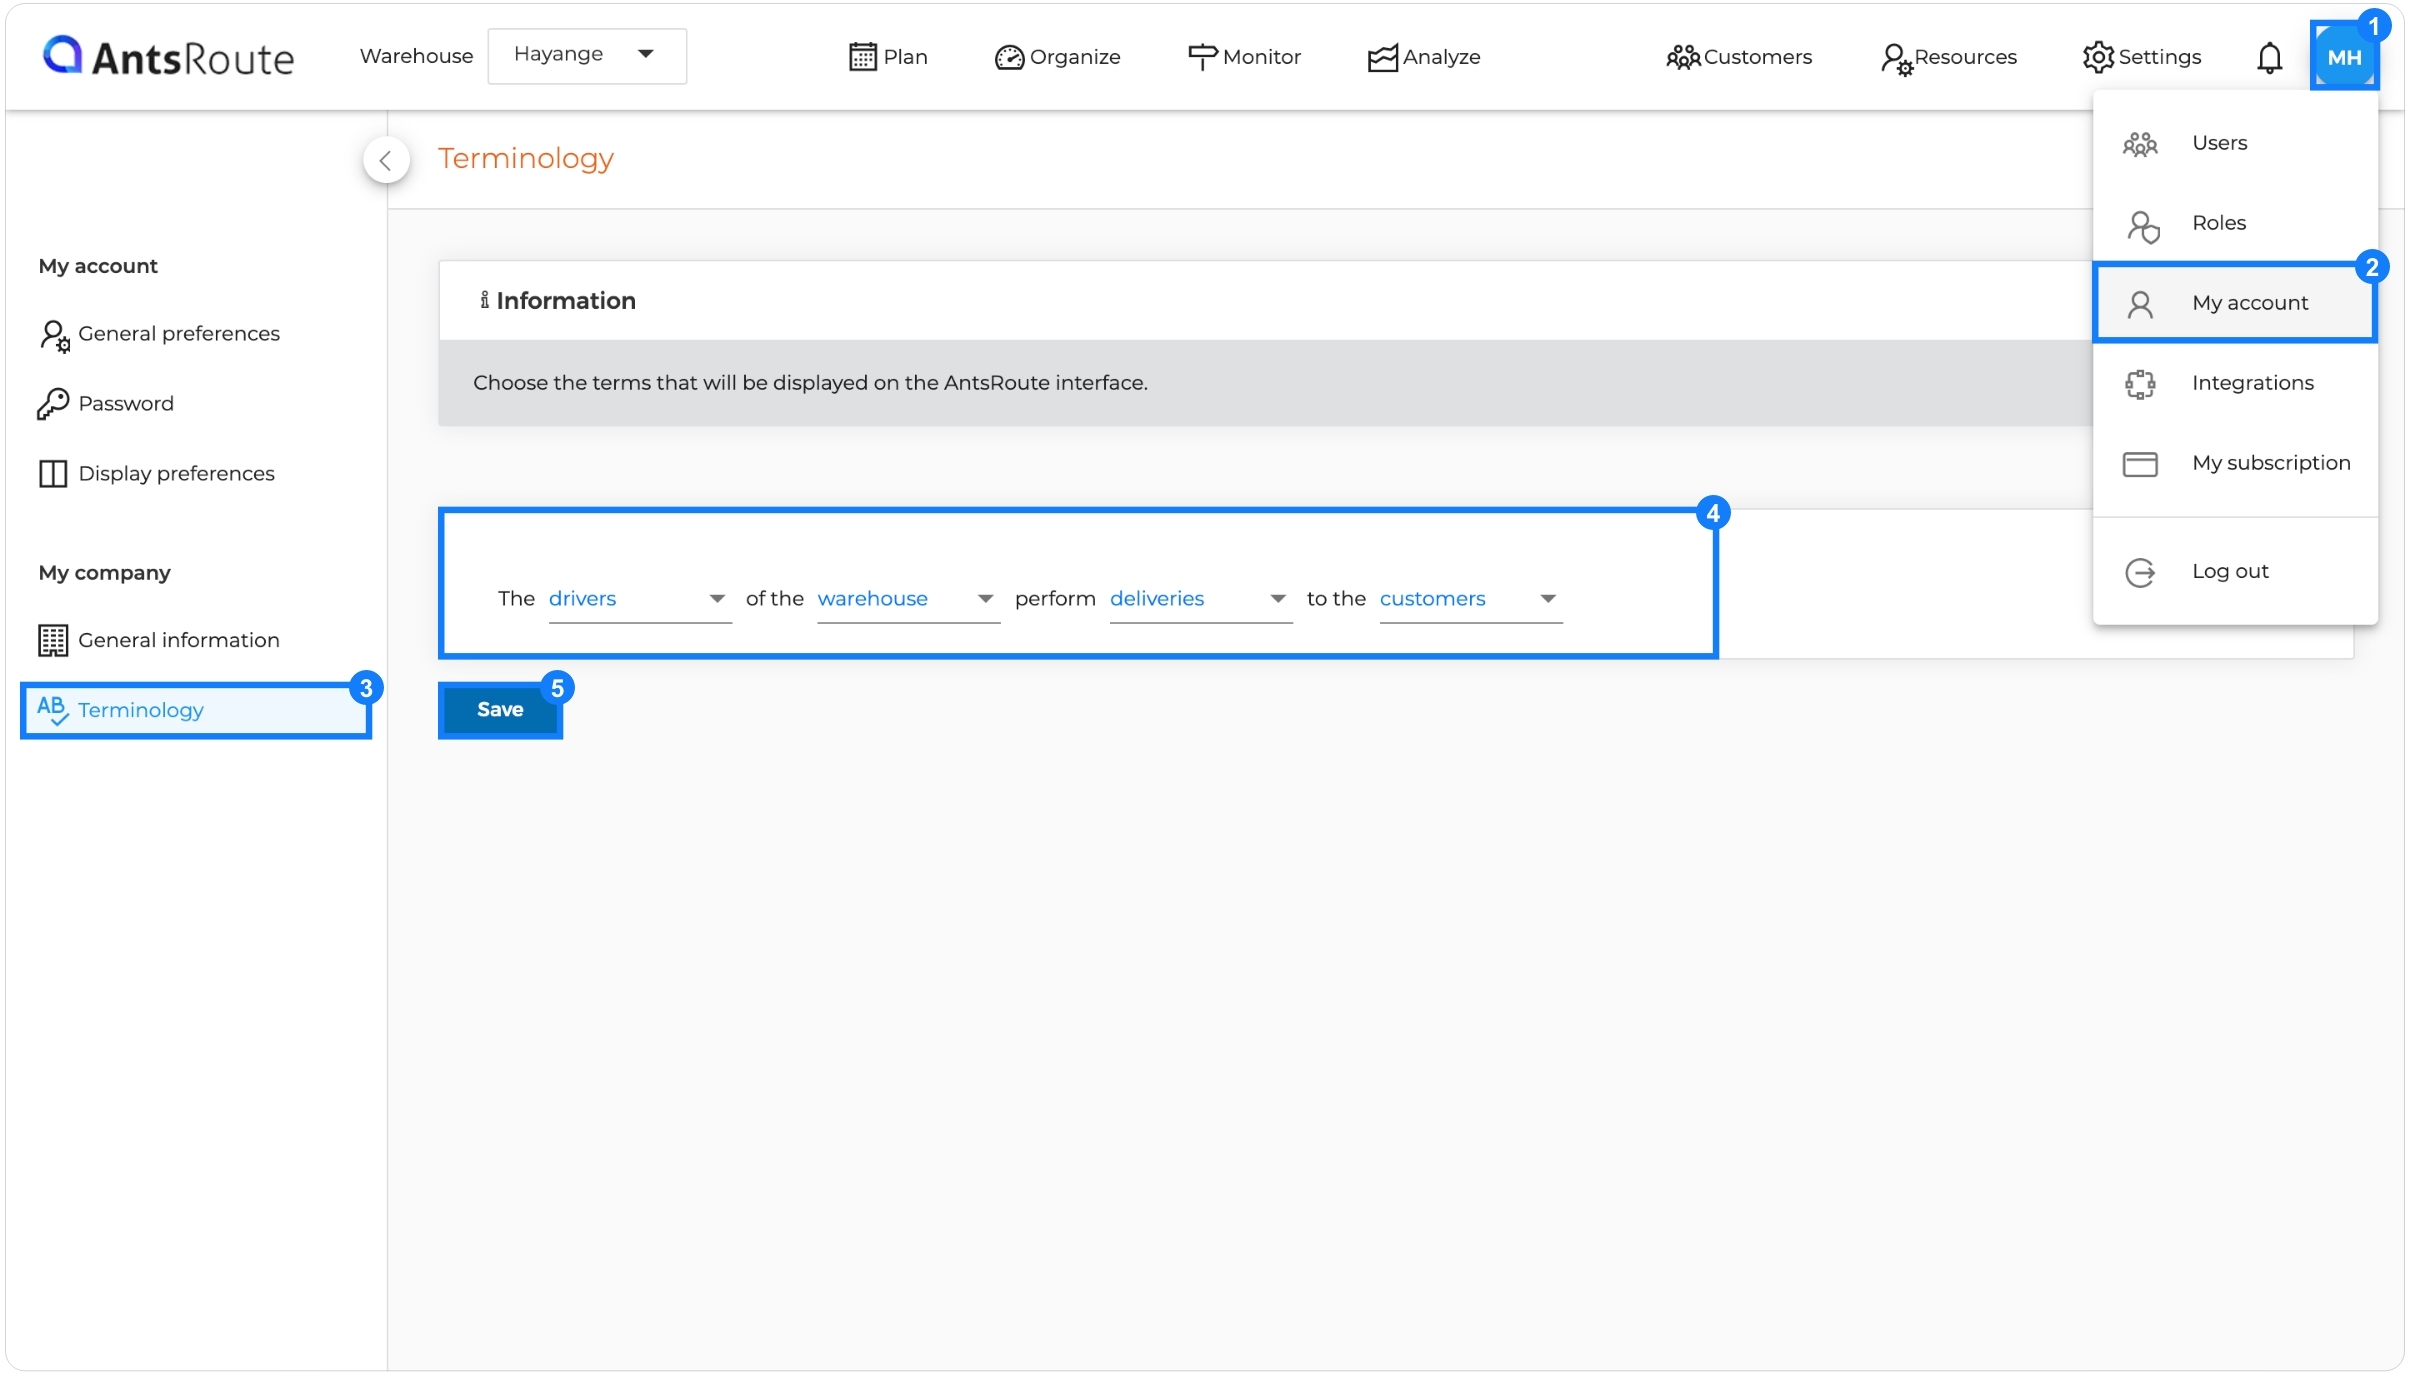Click the arrow next to customers term

click(x=1547, y=599)
